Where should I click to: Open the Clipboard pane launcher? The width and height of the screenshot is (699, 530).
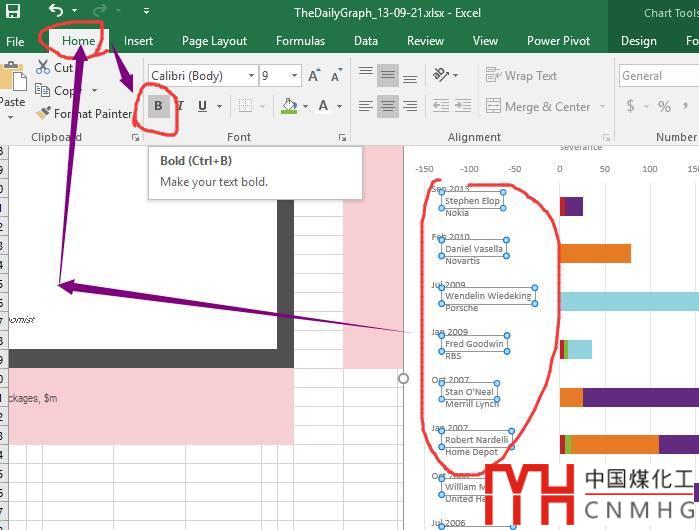tap(136, 138)
